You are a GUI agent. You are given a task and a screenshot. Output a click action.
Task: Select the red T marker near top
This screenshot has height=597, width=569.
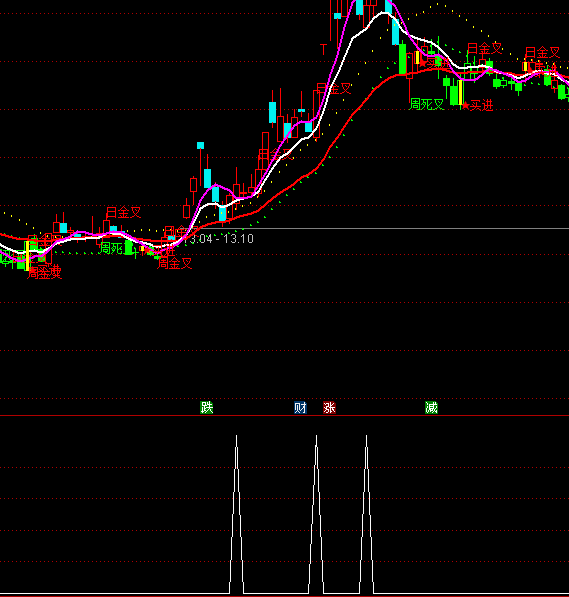[x=324, y=49]
